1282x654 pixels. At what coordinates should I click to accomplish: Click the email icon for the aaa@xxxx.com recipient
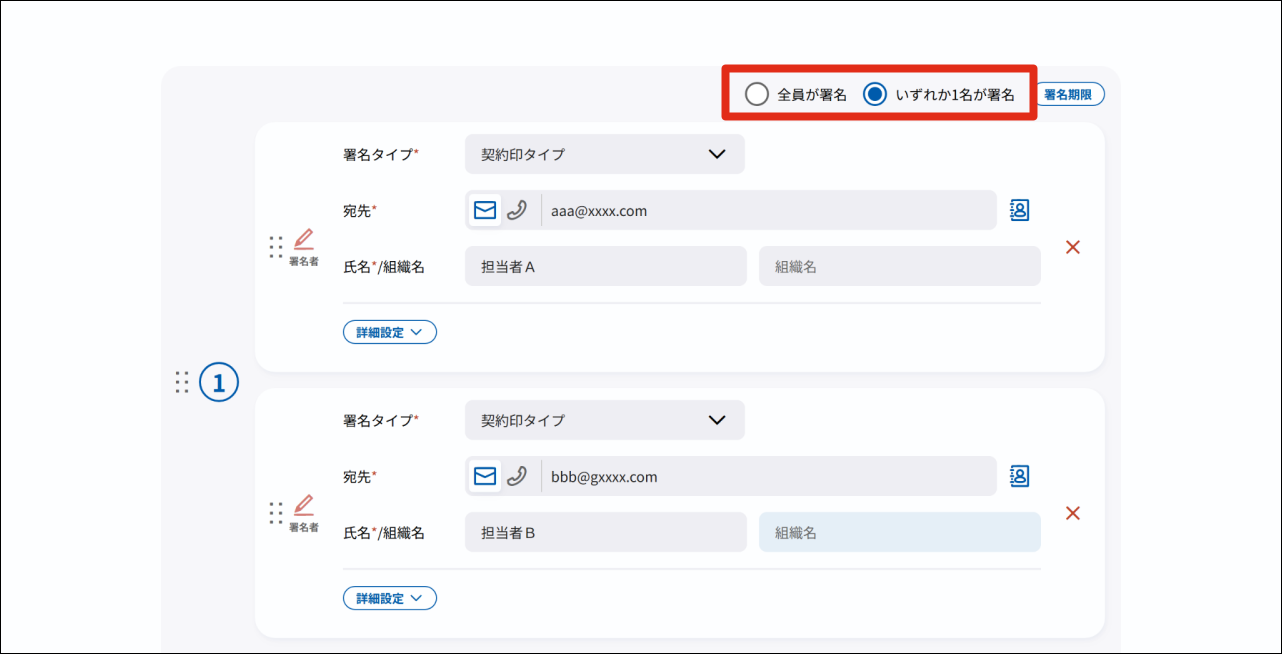tap(485, 210)
